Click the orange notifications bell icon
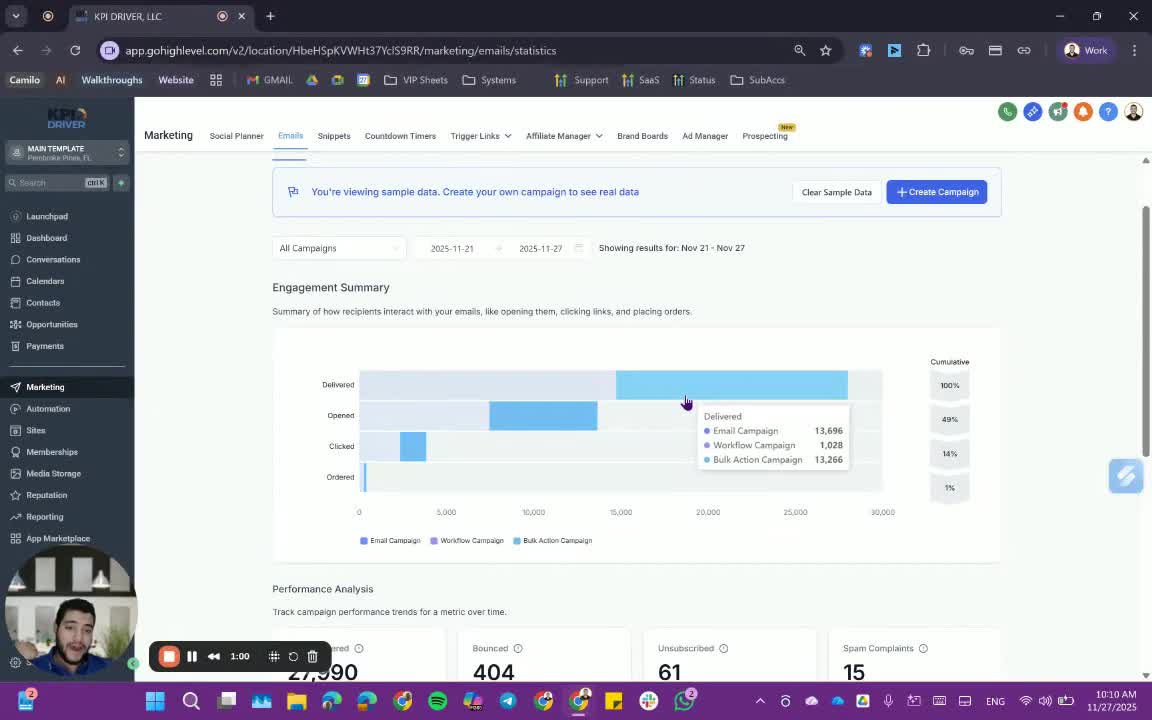 (x=1083, y=112)
